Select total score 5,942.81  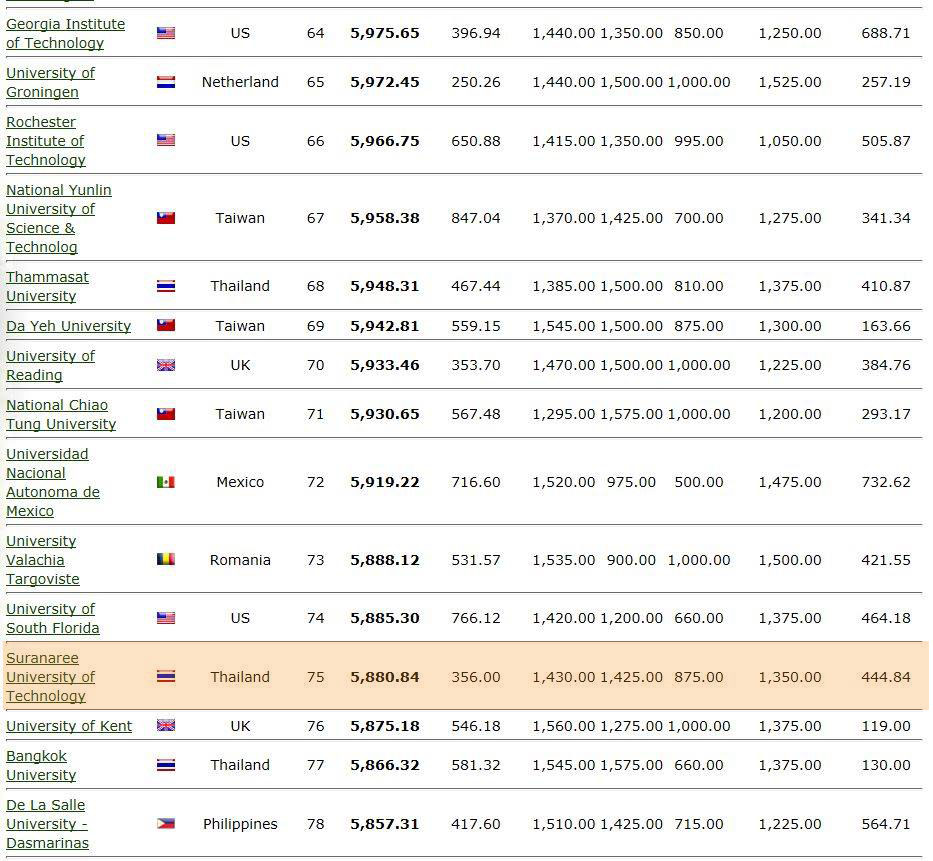(x=385, y=326)
